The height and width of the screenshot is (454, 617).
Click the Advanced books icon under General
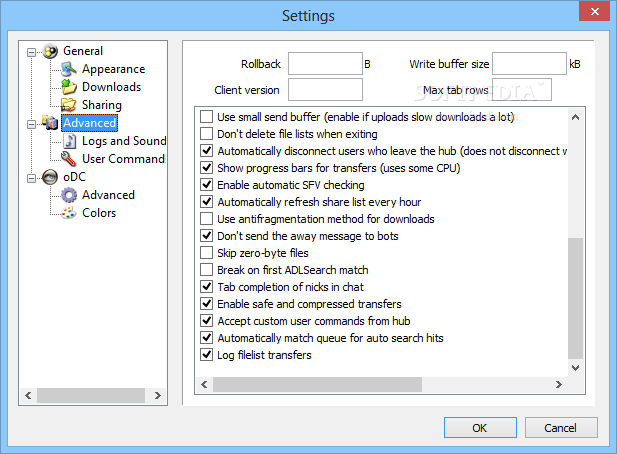(x=50, y=123)
